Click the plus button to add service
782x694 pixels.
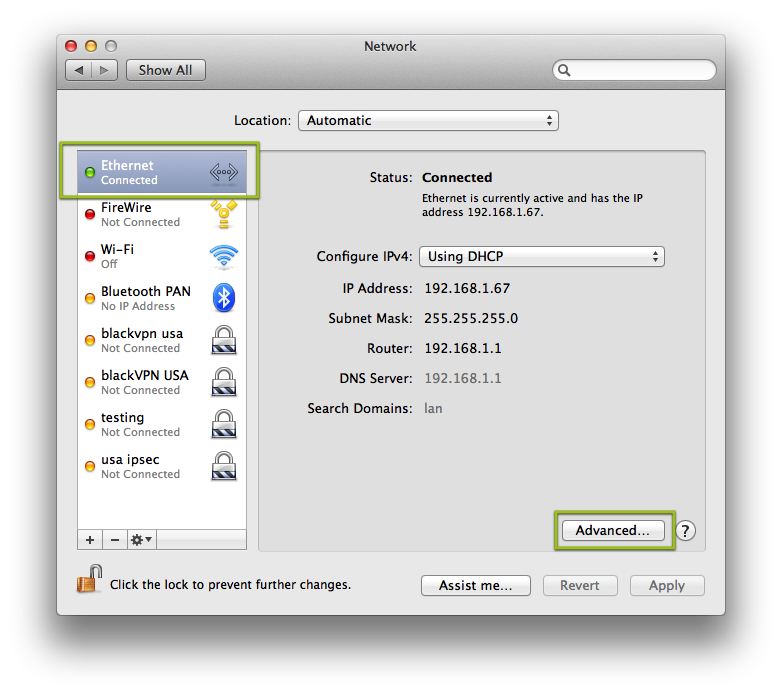(90, 540)
